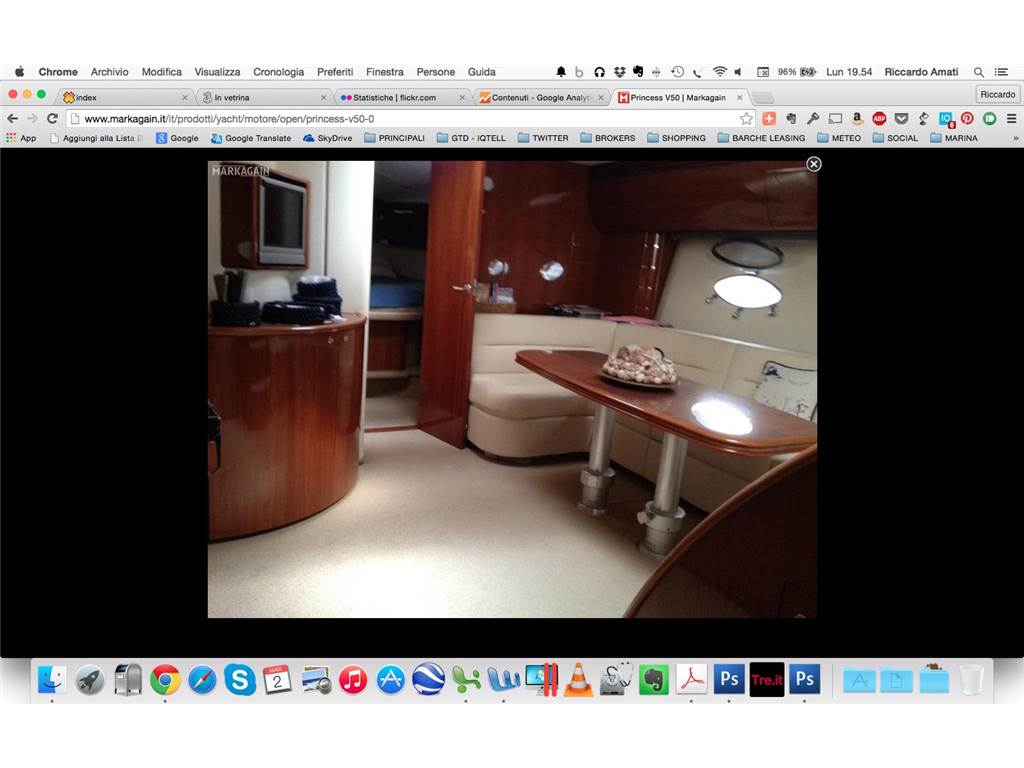Viewport: 1024px width, 768px height.
Task: Close the photo lightbox overlay
Action: 814,164
